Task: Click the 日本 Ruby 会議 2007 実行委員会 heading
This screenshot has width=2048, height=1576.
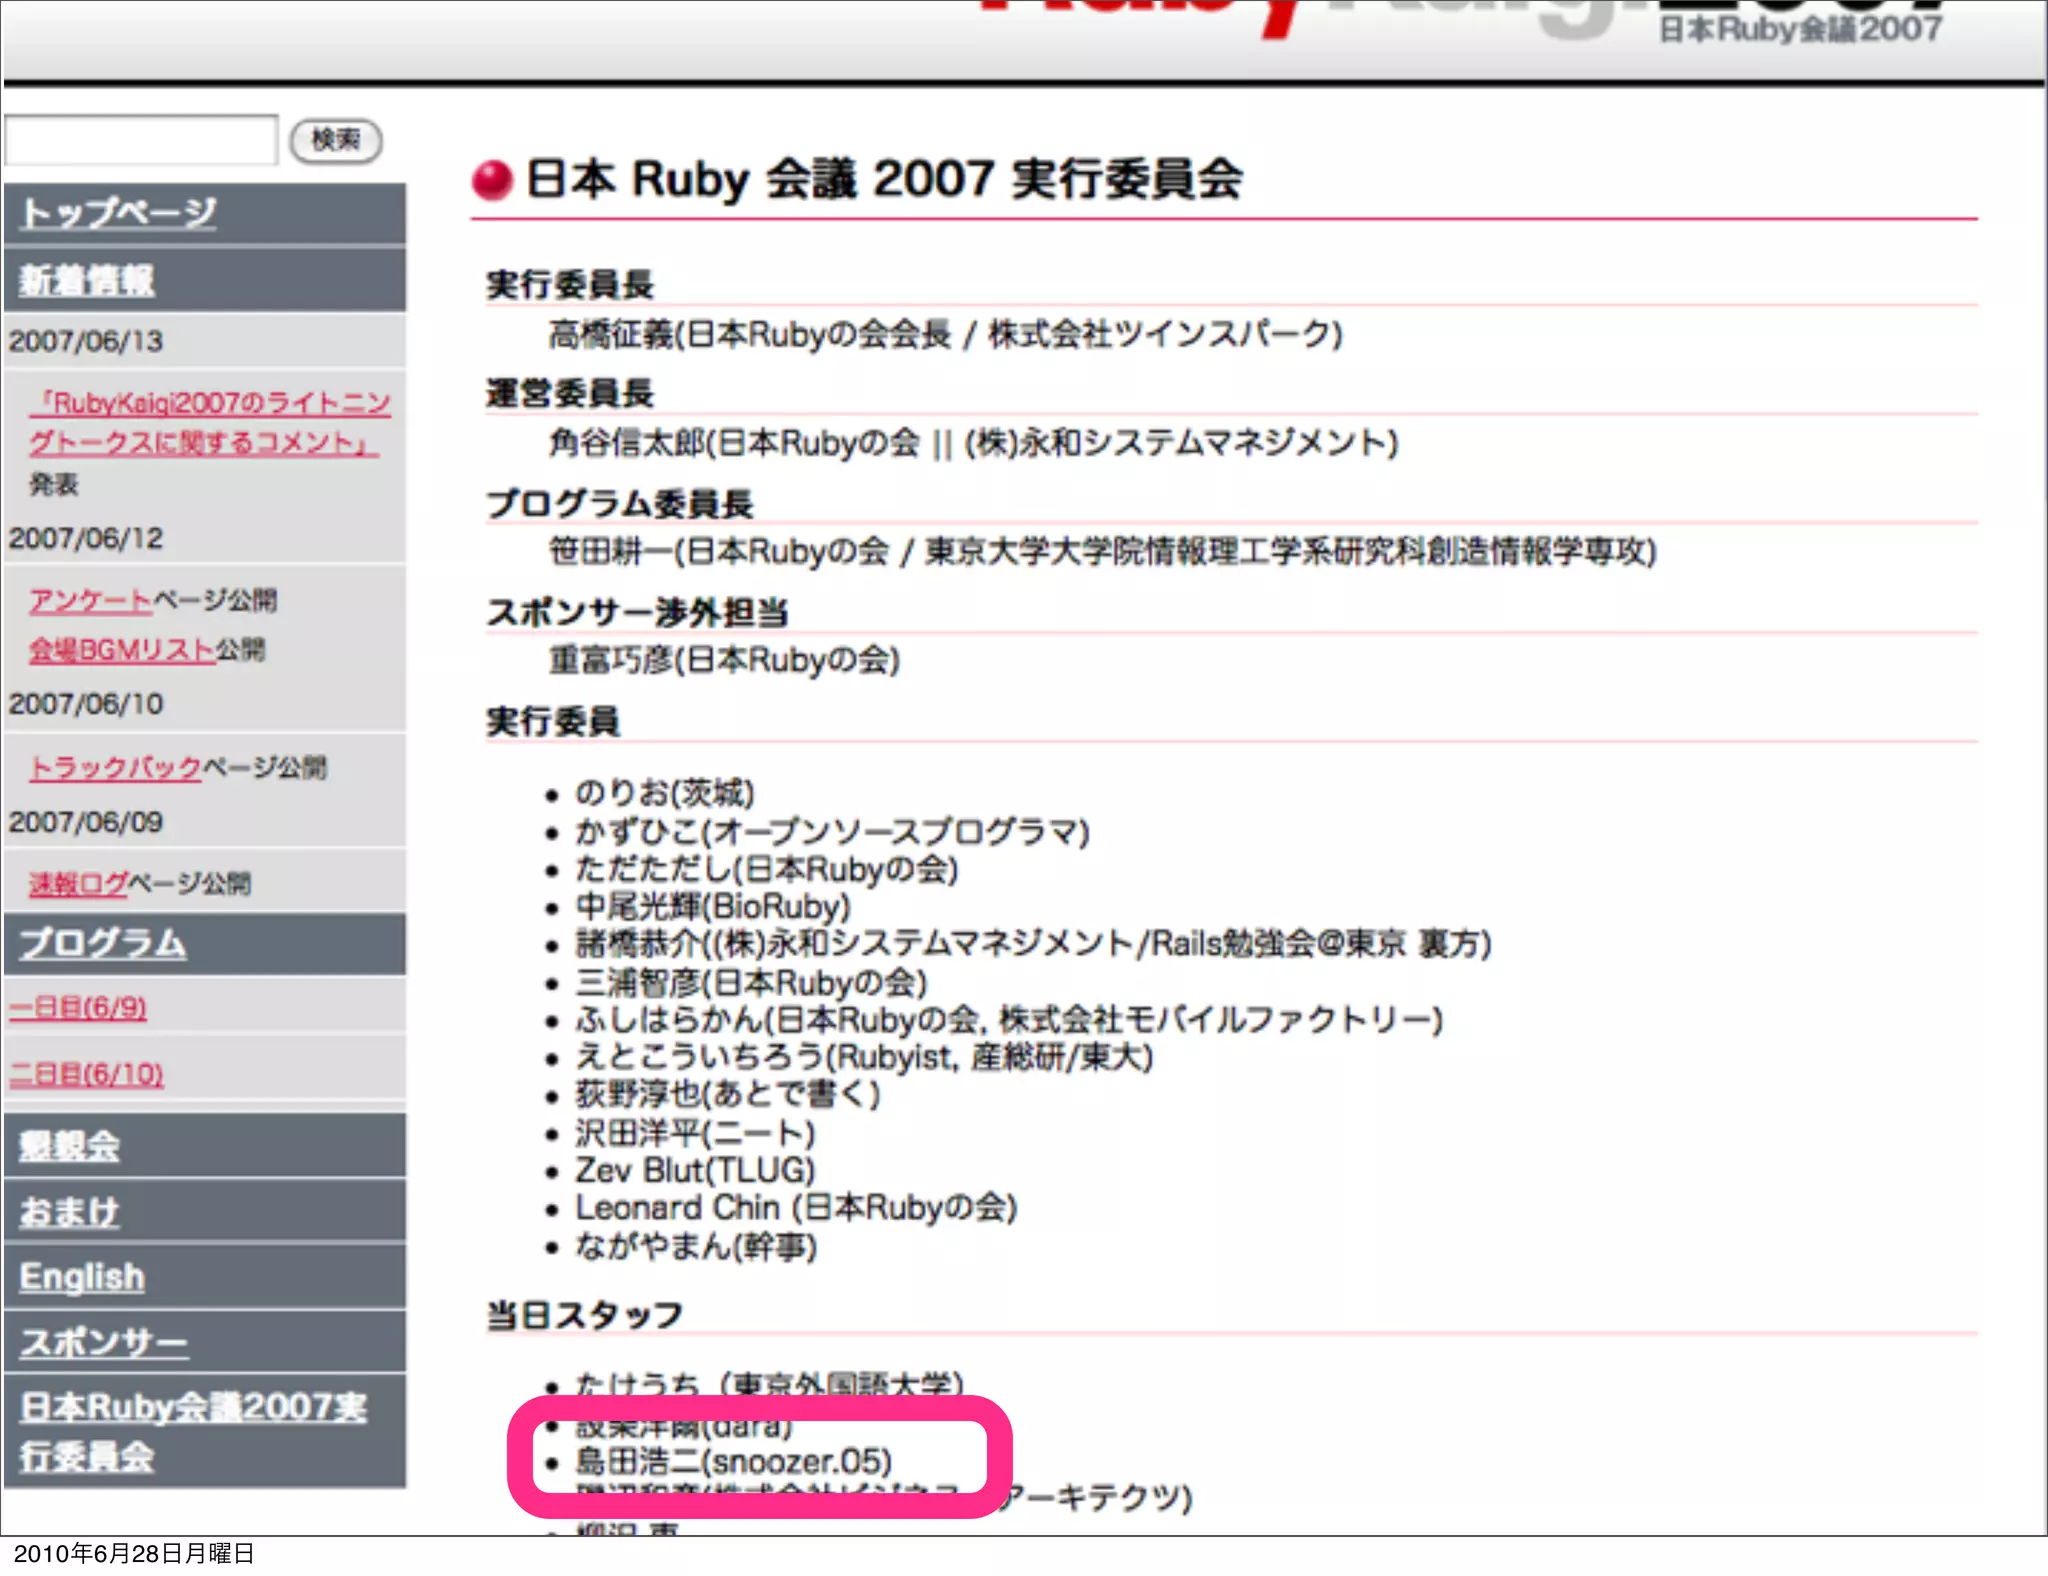Action: click(885, 180)
